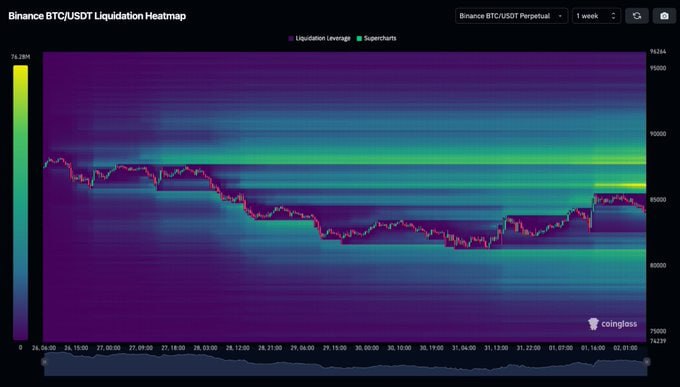The image size is (680, 387).
Task: Click the right handle of range slider
Action: coord(647,362)
